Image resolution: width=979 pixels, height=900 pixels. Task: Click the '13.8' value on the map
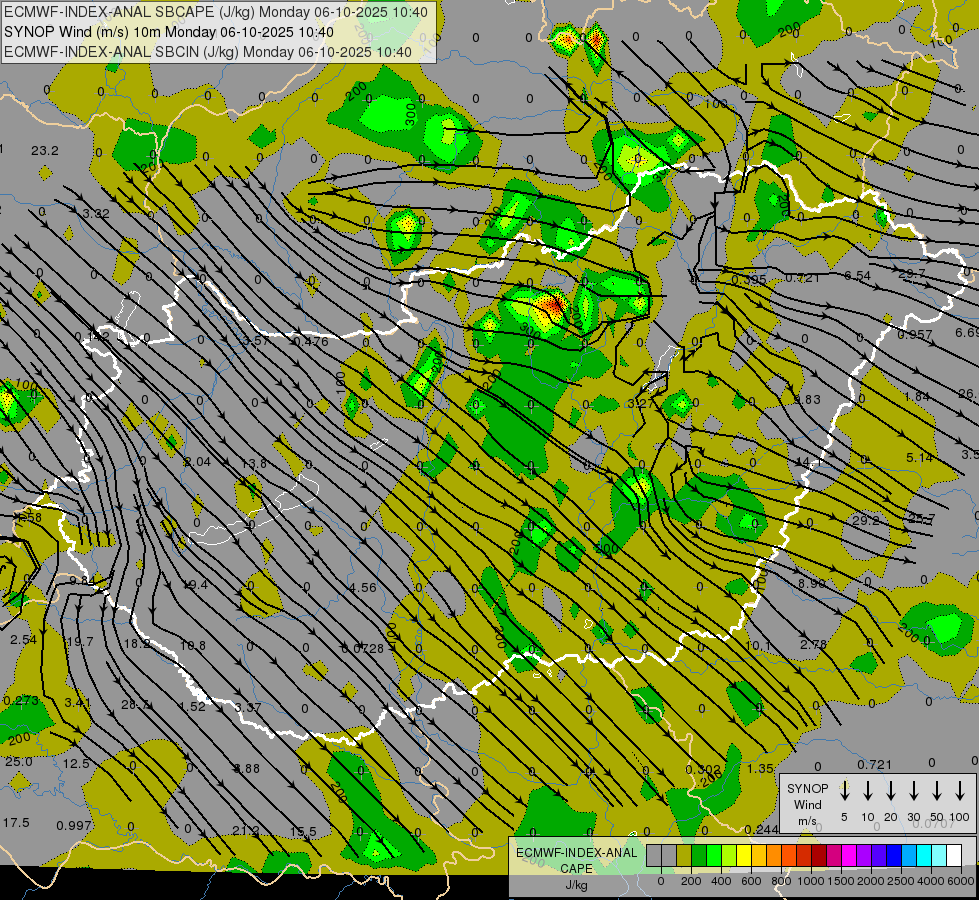point(253,463)
